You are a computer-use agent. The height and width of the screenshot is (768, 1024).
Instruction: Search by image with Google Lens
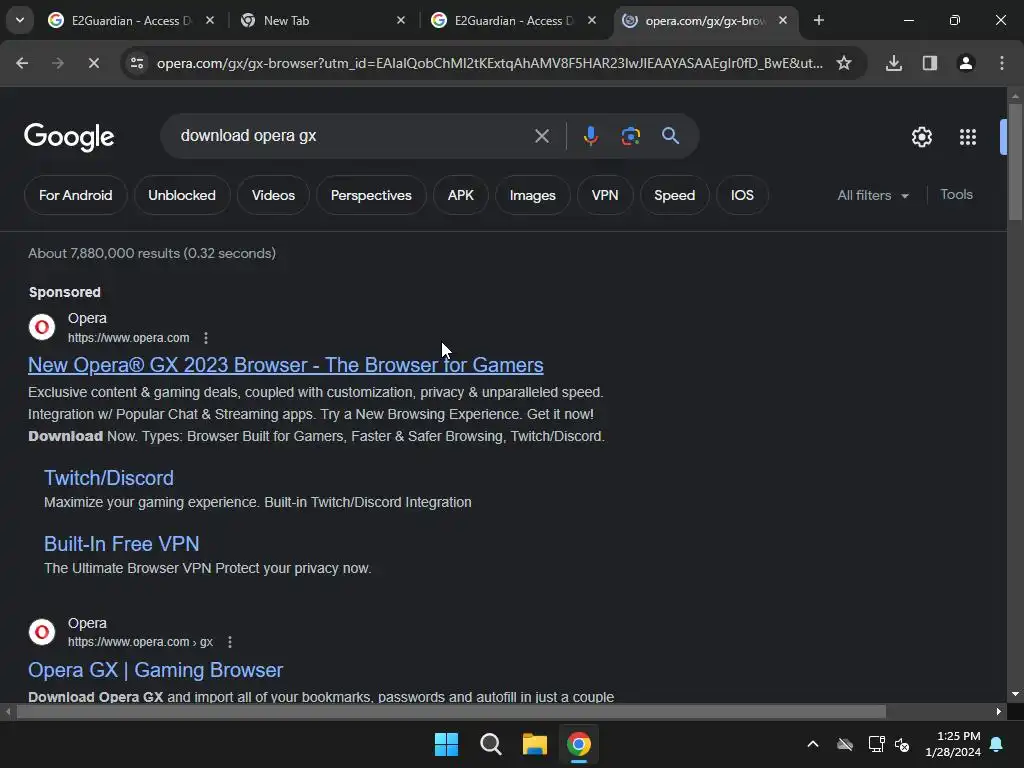tap(630, 136)
